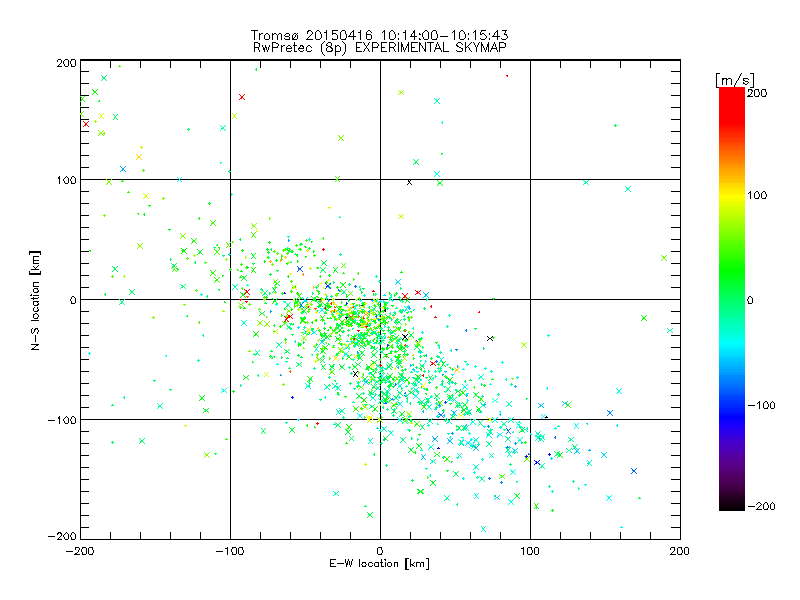The image size is (800, 600).
Task: Click the colorbar tick label '-200'
Action: pyautogui.click(x=761, y=506)
